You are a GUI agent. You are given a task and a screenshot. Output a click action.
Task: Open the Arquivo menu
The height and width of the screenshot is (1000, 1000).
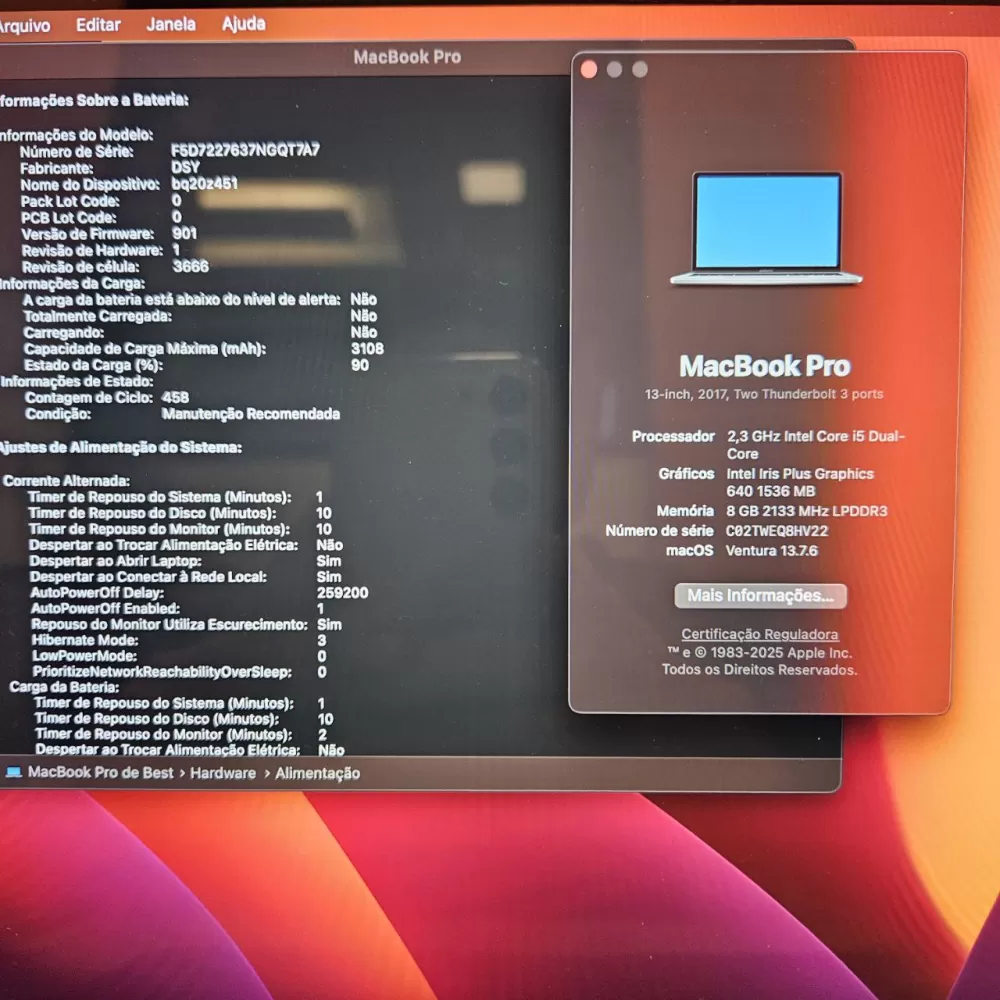click(24, 26)
